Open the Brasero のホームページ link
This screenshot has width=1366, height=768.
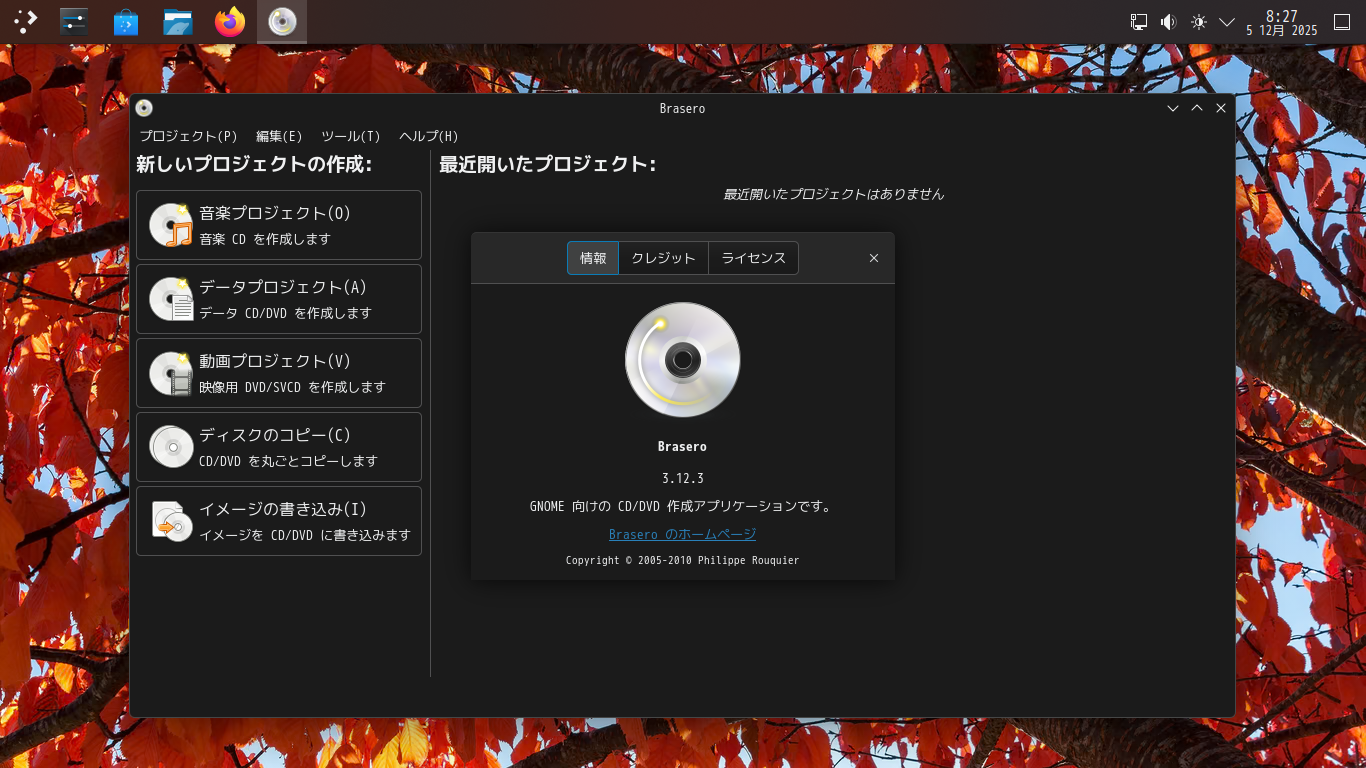click(683, 535)
